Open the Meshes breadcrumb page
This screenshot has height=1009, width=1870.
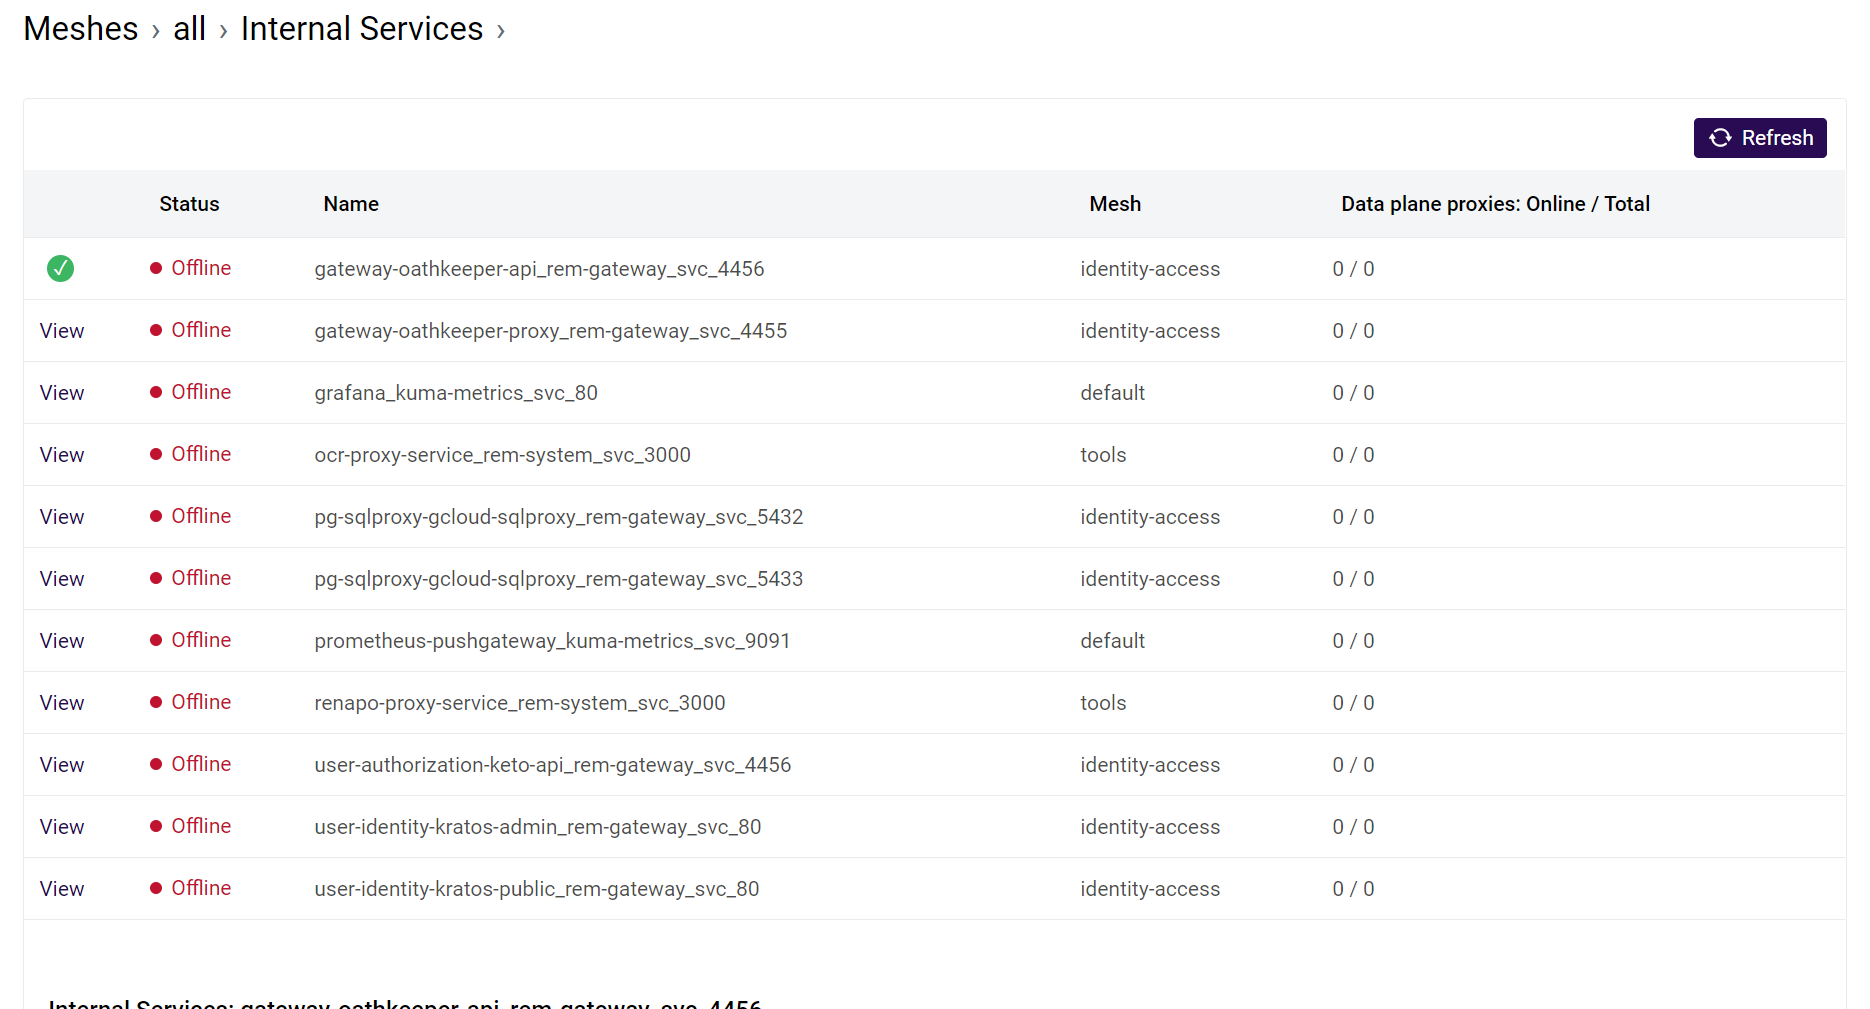tap(80, 29)
